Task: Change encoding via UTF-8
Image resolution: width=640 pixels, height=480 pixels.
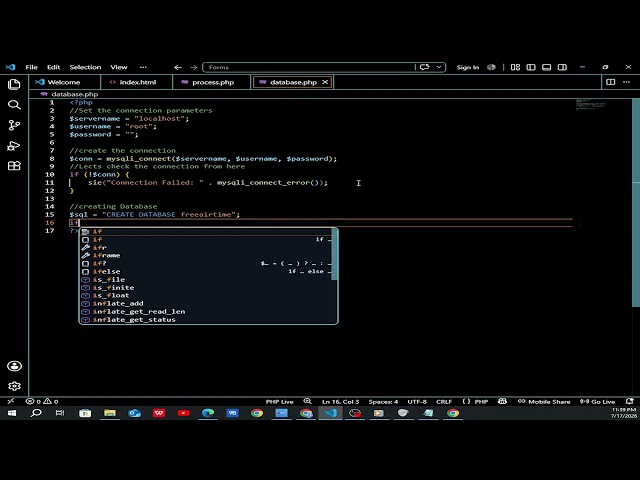Action: [x=417, y=402]
